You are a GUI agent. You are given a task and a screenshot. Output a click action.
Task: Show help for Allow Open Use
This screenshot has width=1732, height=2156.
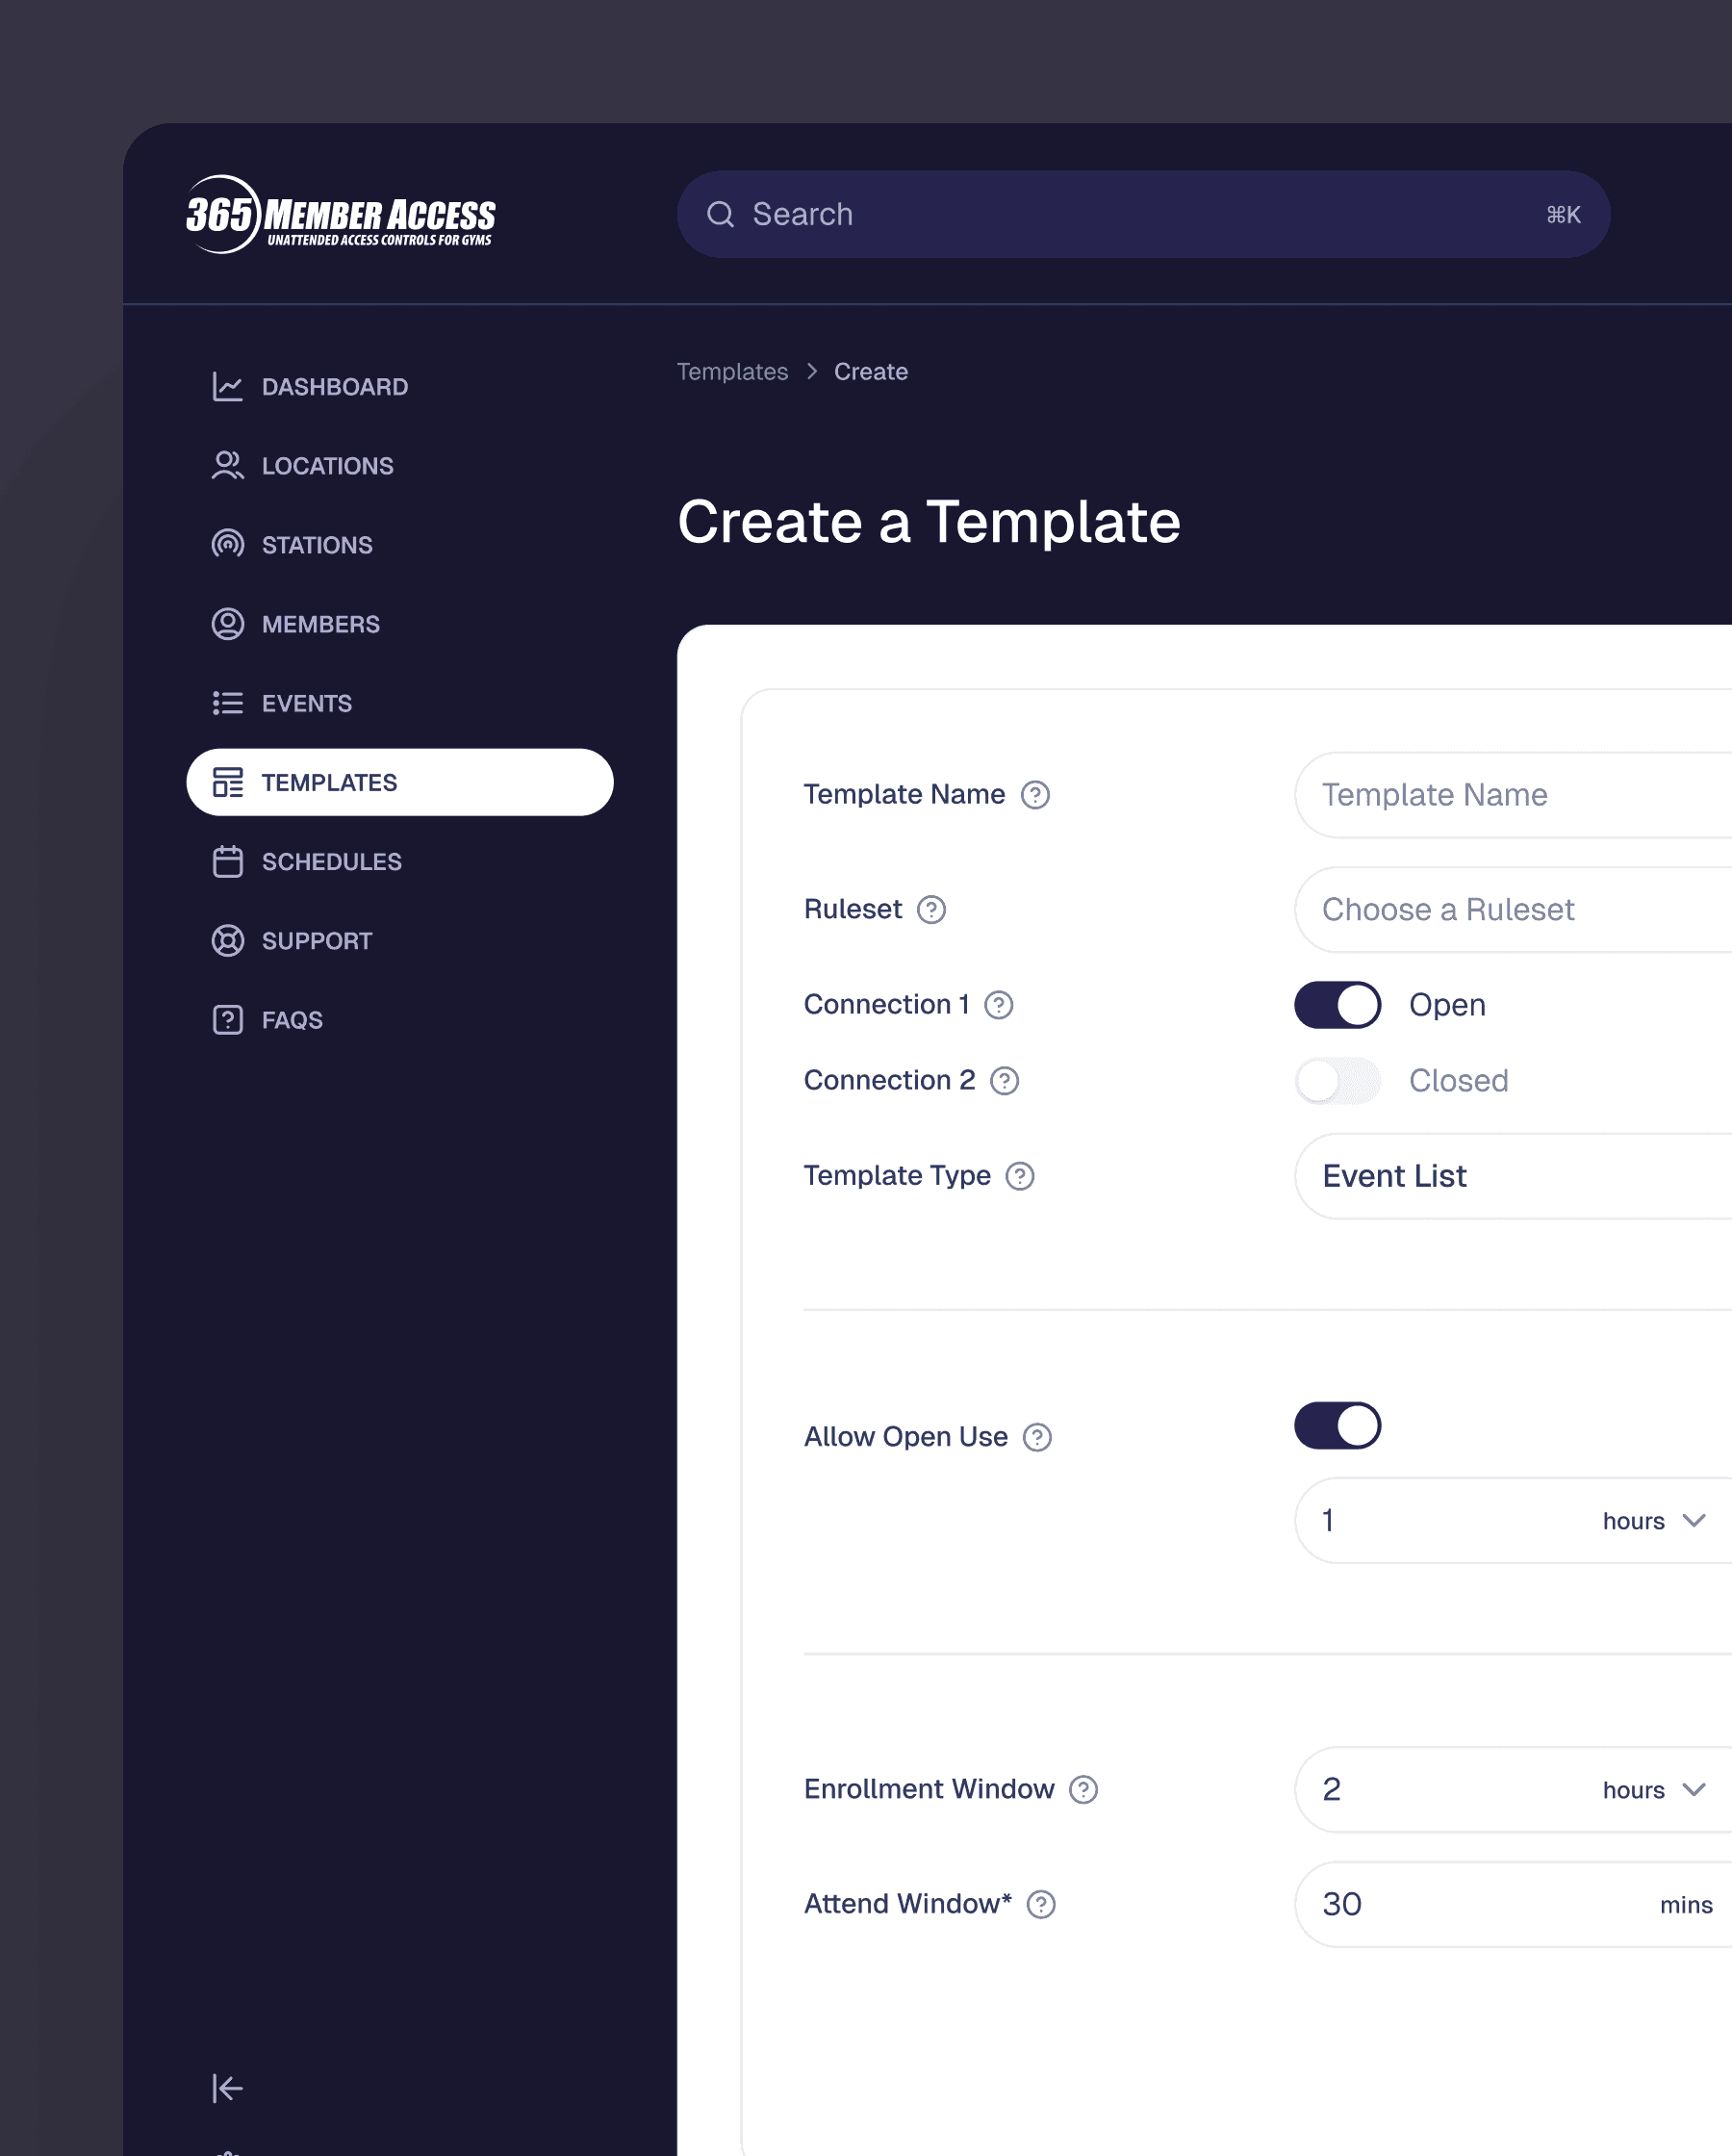(1037, 1437)
